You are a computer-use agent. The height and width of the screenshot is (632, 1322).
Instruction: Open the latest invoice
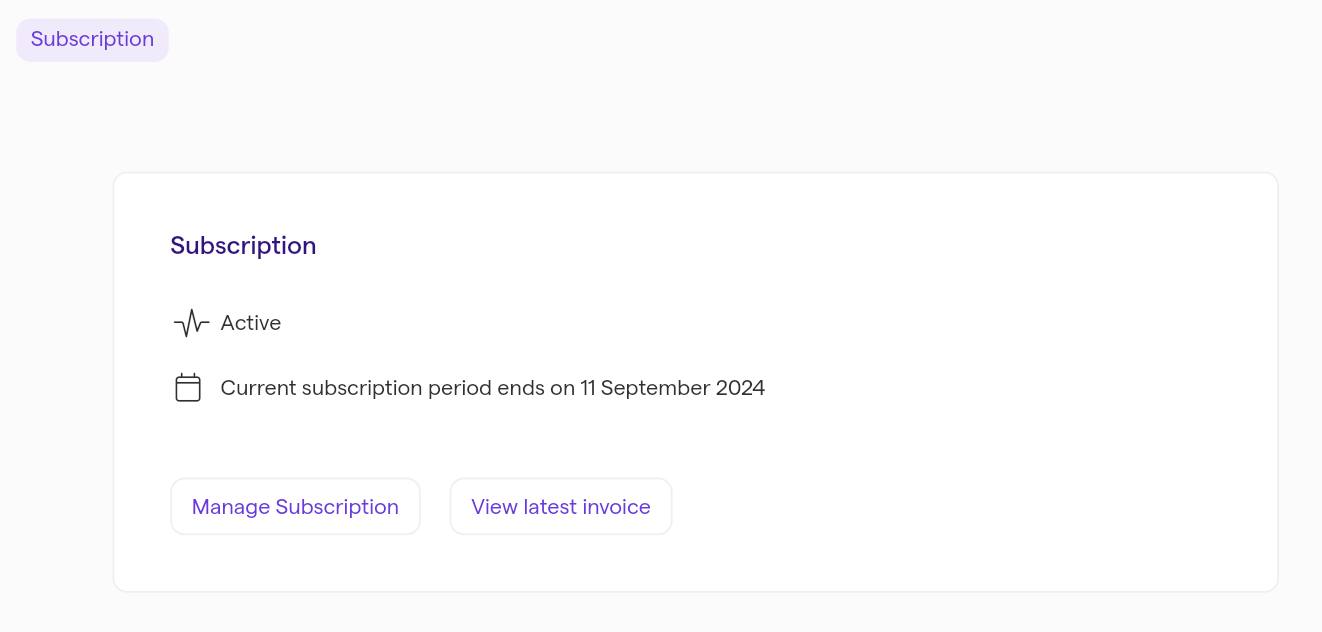click(x=561, y=506)
